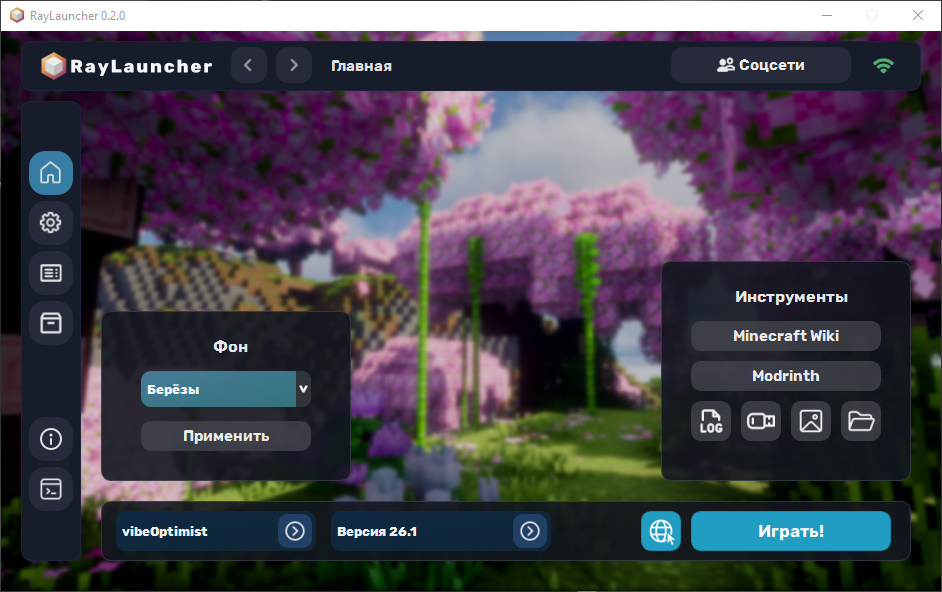Screen dimensions: 942x592
Task: Click the Главная page title
Action: (x=361, y=66)
